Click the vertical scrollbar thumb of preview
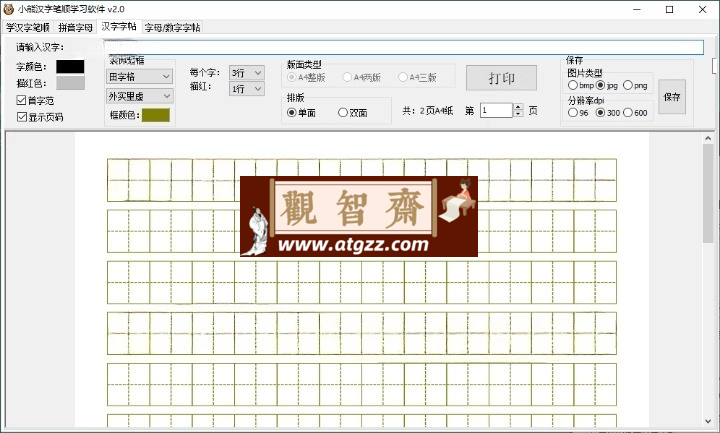The image size is (720, 433). (708, 193)
